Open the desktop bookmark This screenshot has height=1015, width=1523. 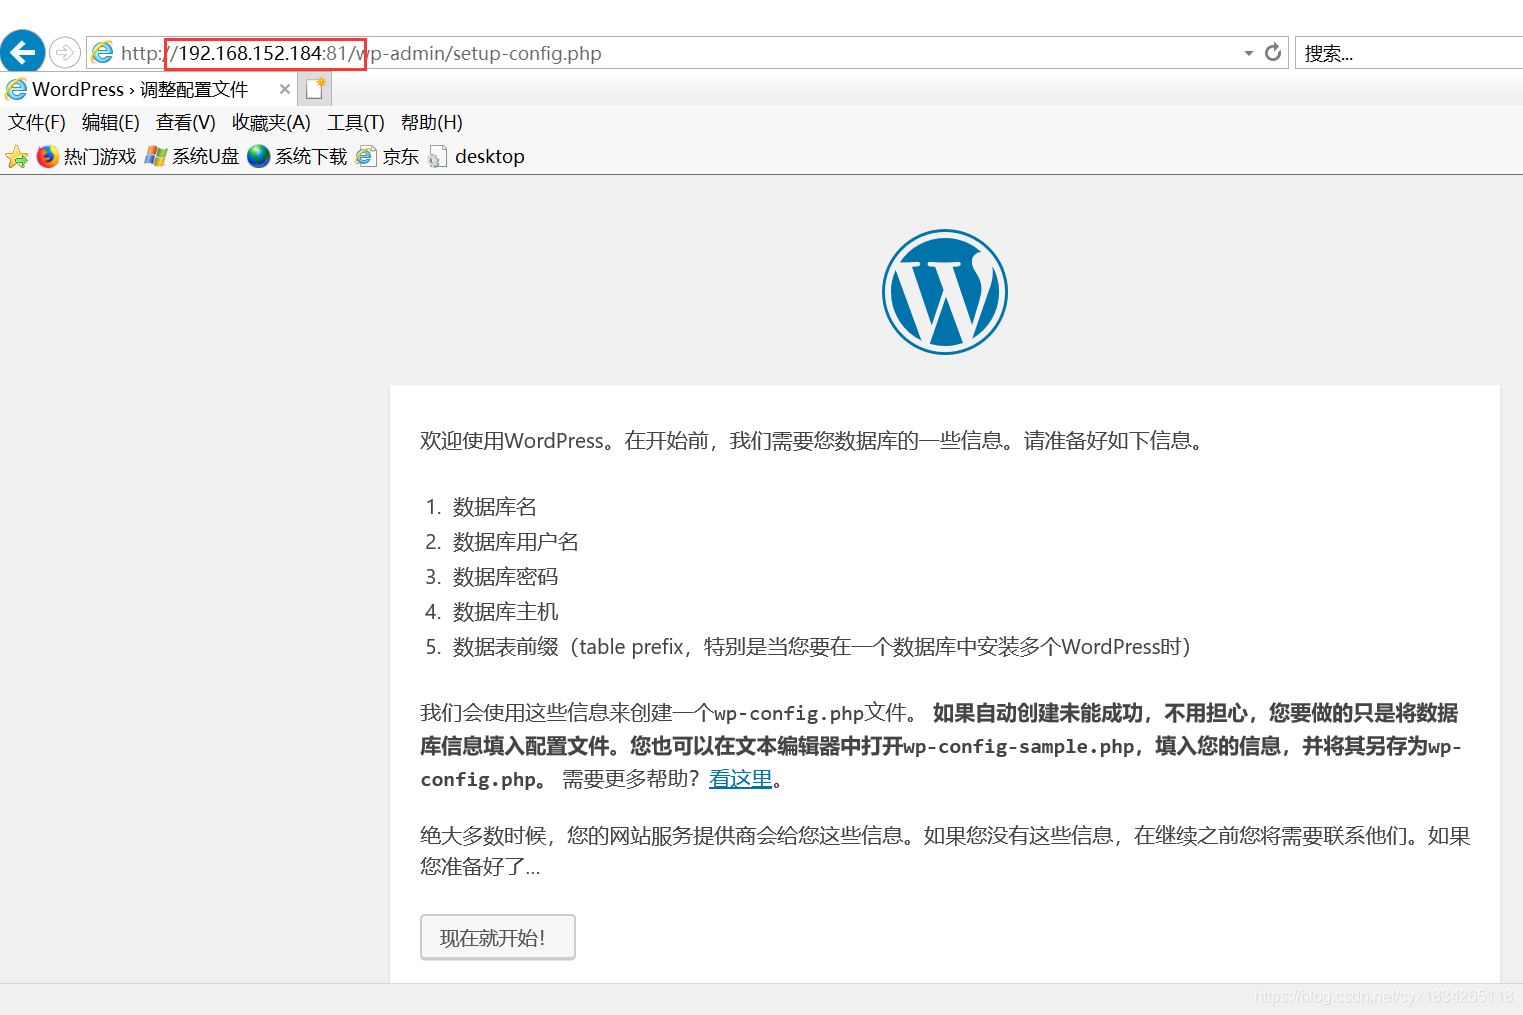click(476, 156)
